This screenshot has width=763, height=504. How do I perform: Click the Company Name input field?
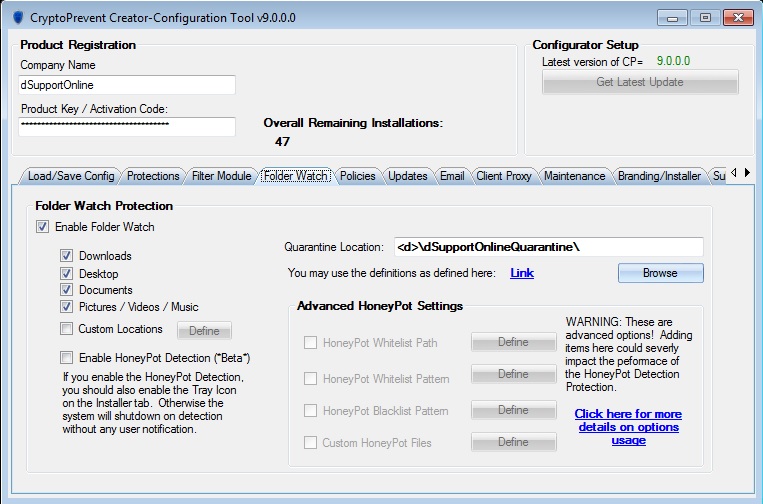coord(127,85)
